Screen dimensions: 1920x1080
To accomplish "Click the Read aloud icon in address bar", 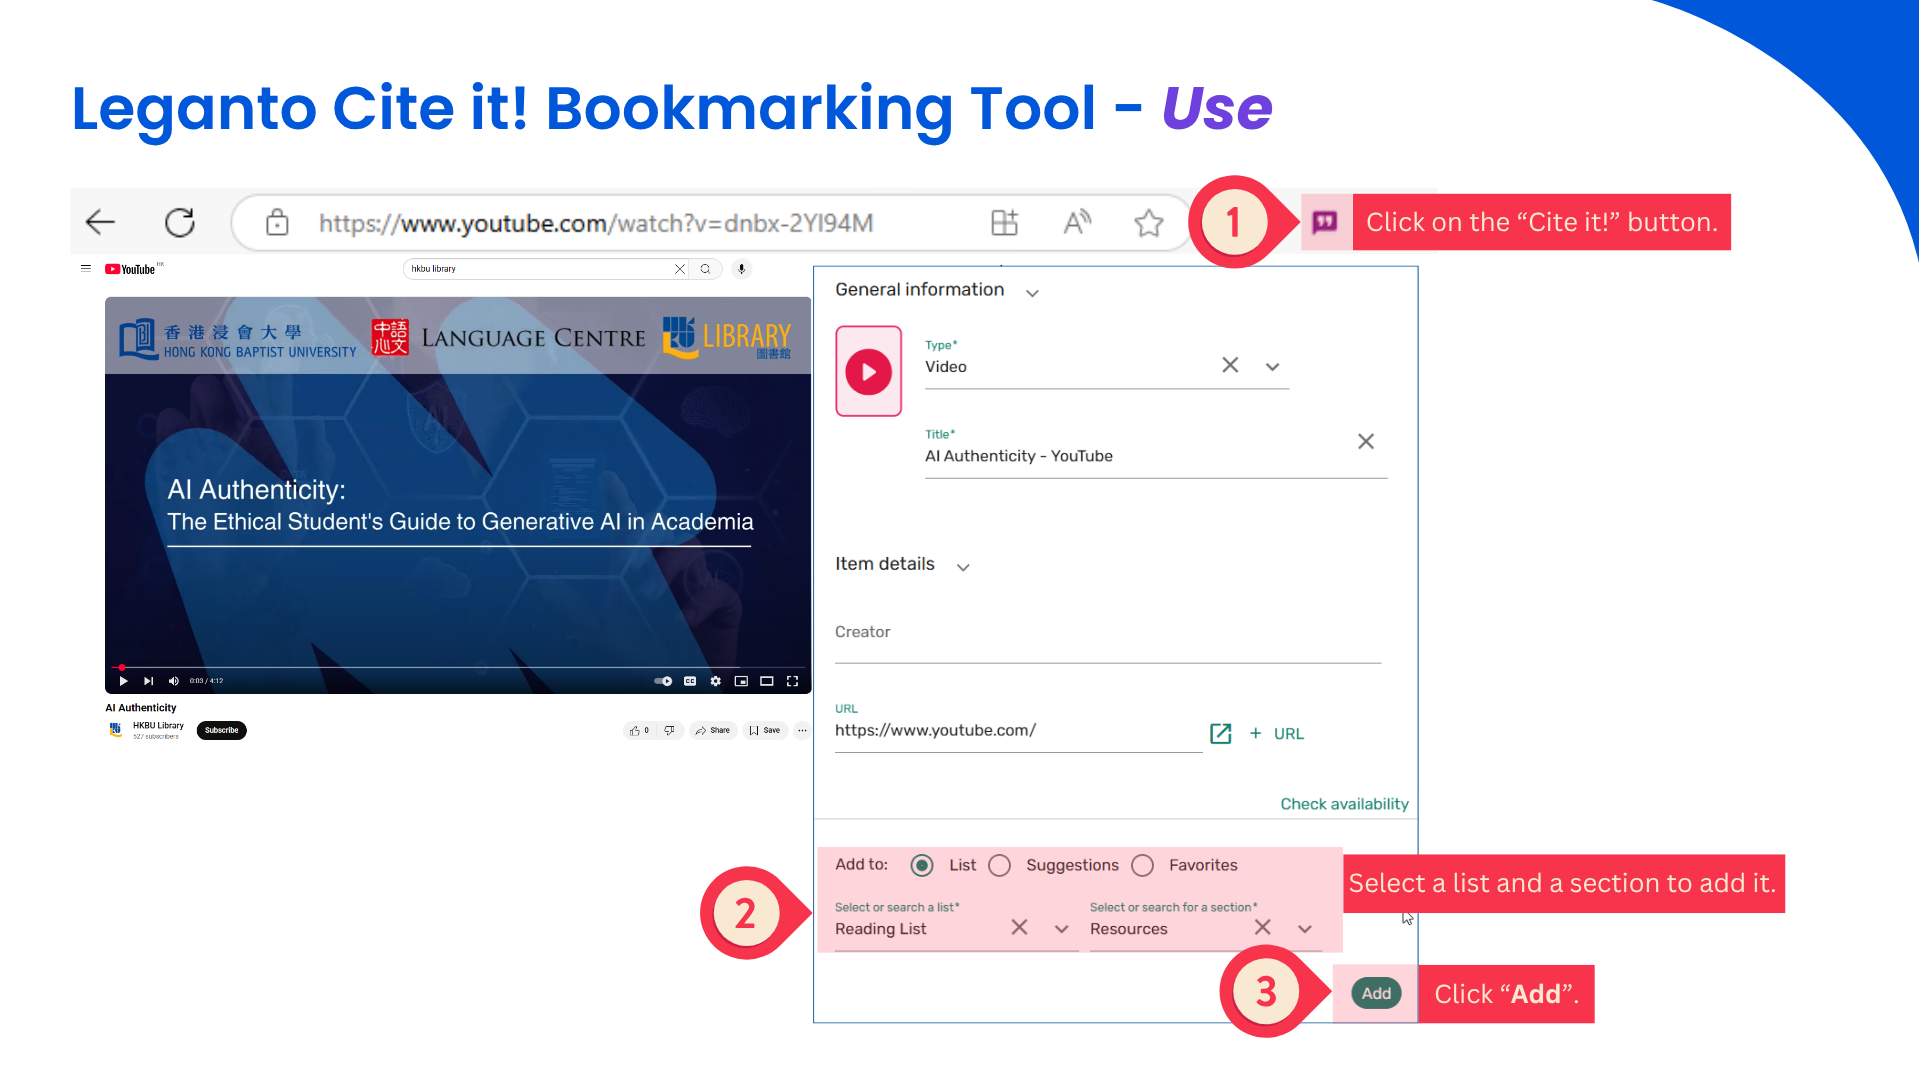I will 1077,222.
